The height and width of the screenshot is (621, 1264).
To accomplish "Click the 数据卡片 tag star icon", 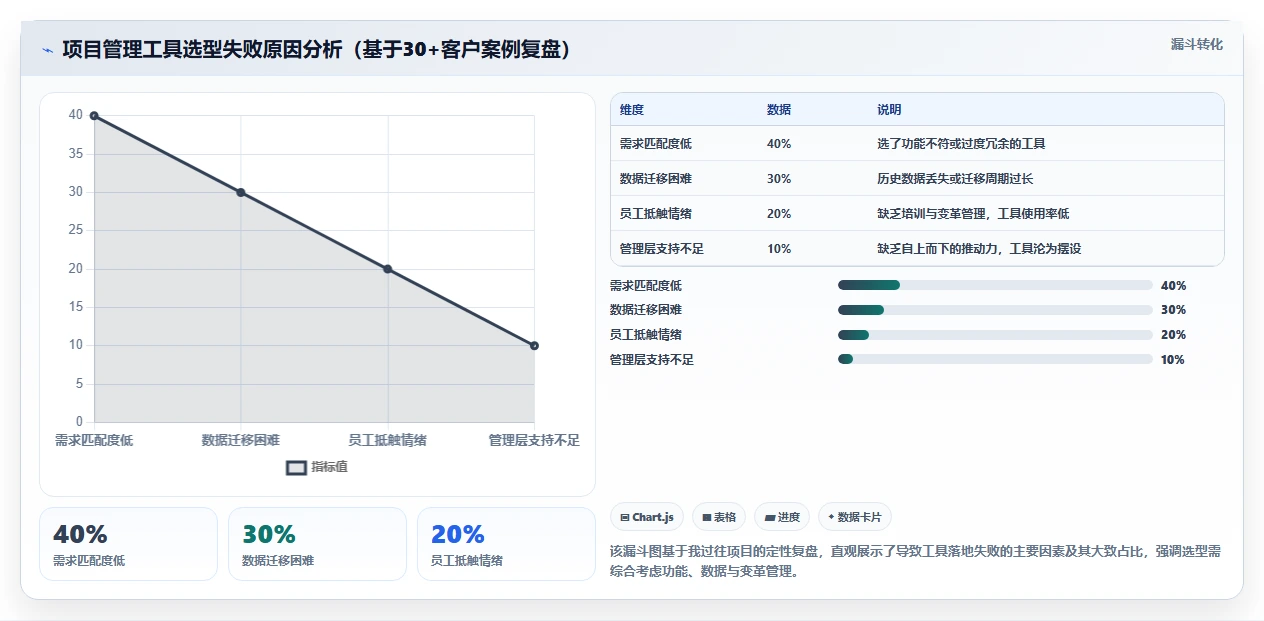I will tap(831, 517).
